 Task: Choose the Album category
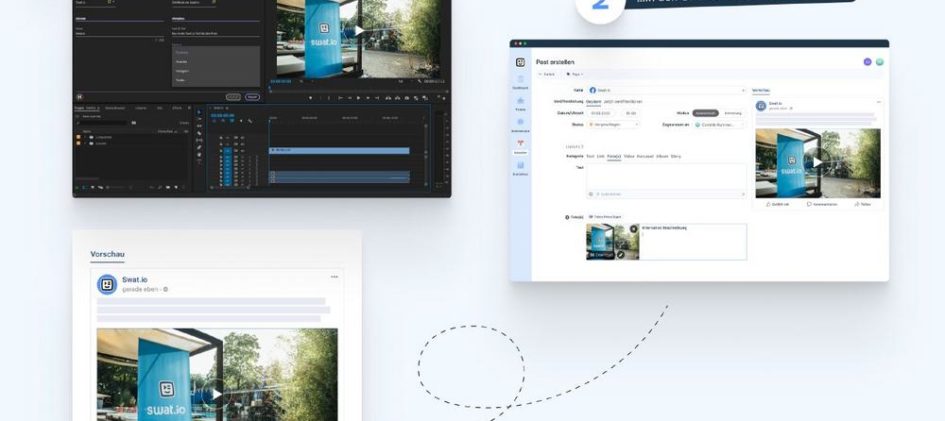click(662, 156)
